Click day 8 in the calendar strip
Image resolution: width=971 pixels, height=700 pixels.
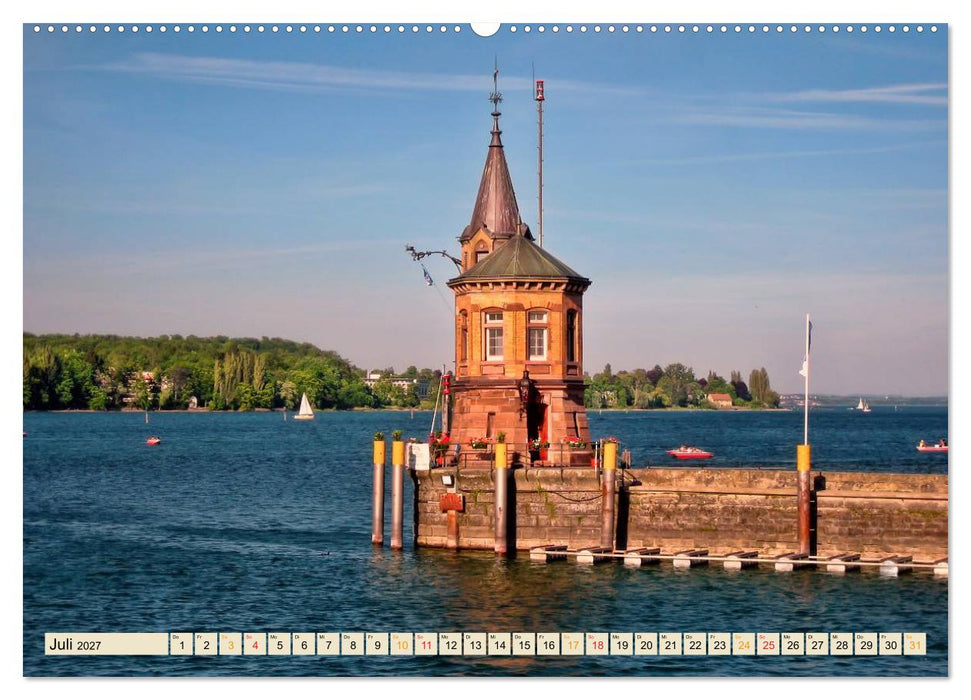[352, 644]
